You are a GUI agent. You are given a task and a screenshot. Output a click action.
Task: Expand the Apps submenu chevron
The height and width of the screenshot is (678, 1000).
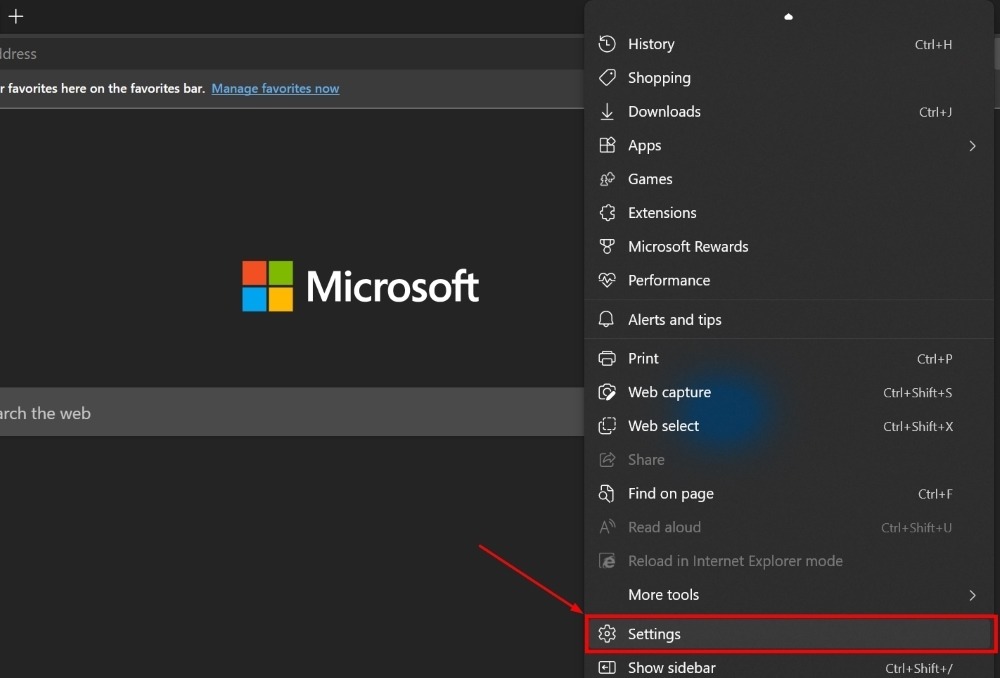click(971, 145)
